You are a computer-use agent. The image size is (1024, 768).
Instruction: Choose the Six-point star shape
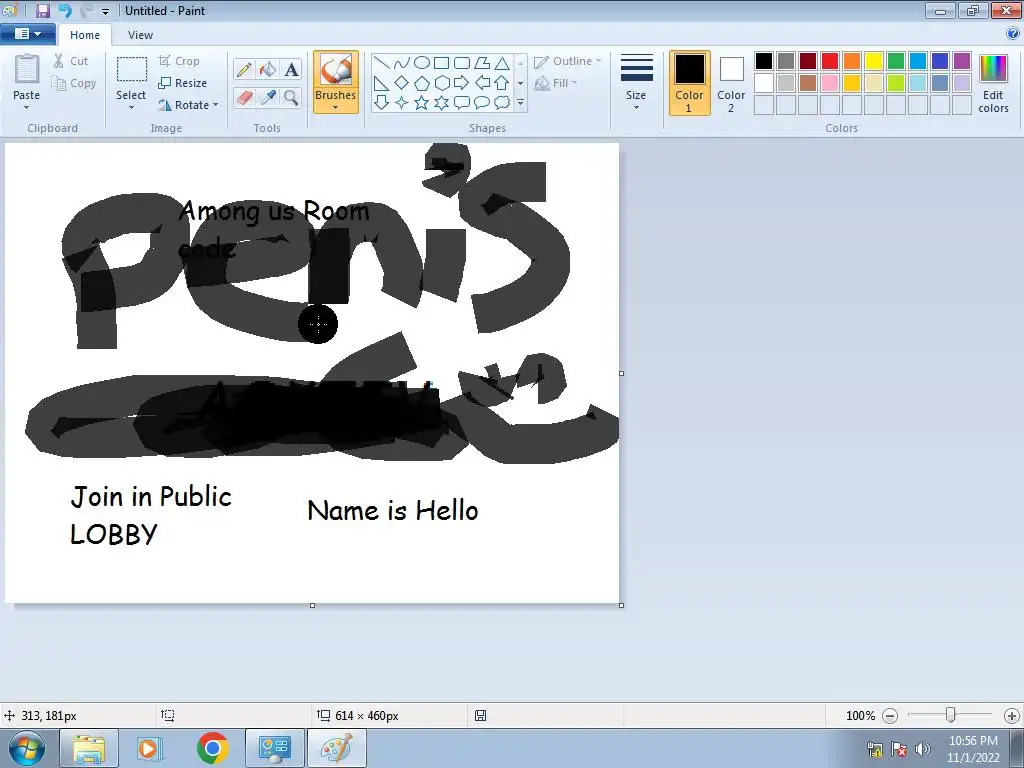click(442, 103)
